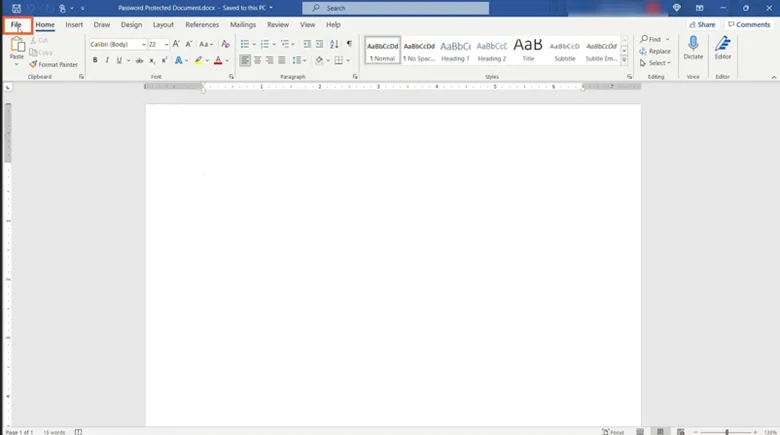
Task: Click Clear All Formatting icon
Action: point(225,44)
